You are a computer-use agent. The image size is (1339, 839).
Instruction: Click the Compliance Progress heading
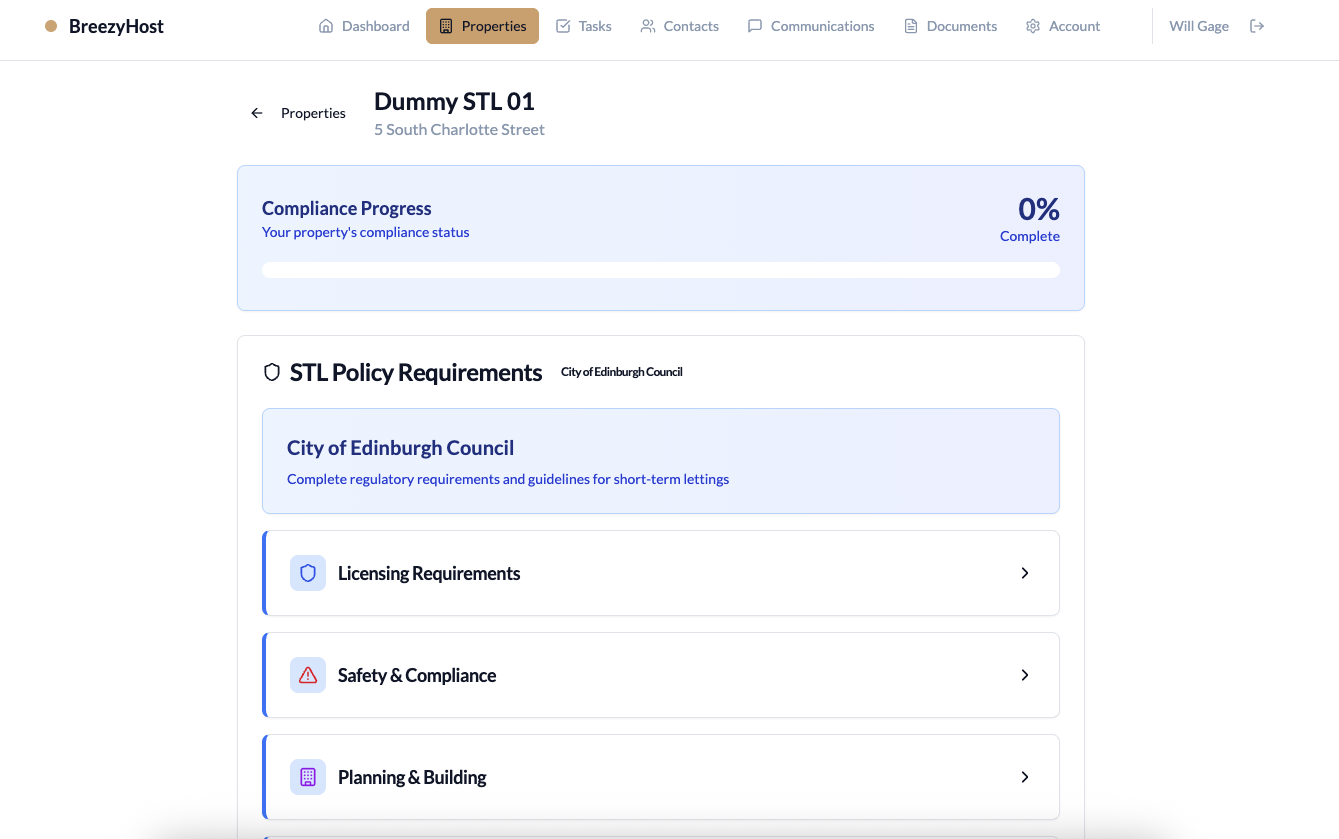pyautogui.click(x=347, y=208)
